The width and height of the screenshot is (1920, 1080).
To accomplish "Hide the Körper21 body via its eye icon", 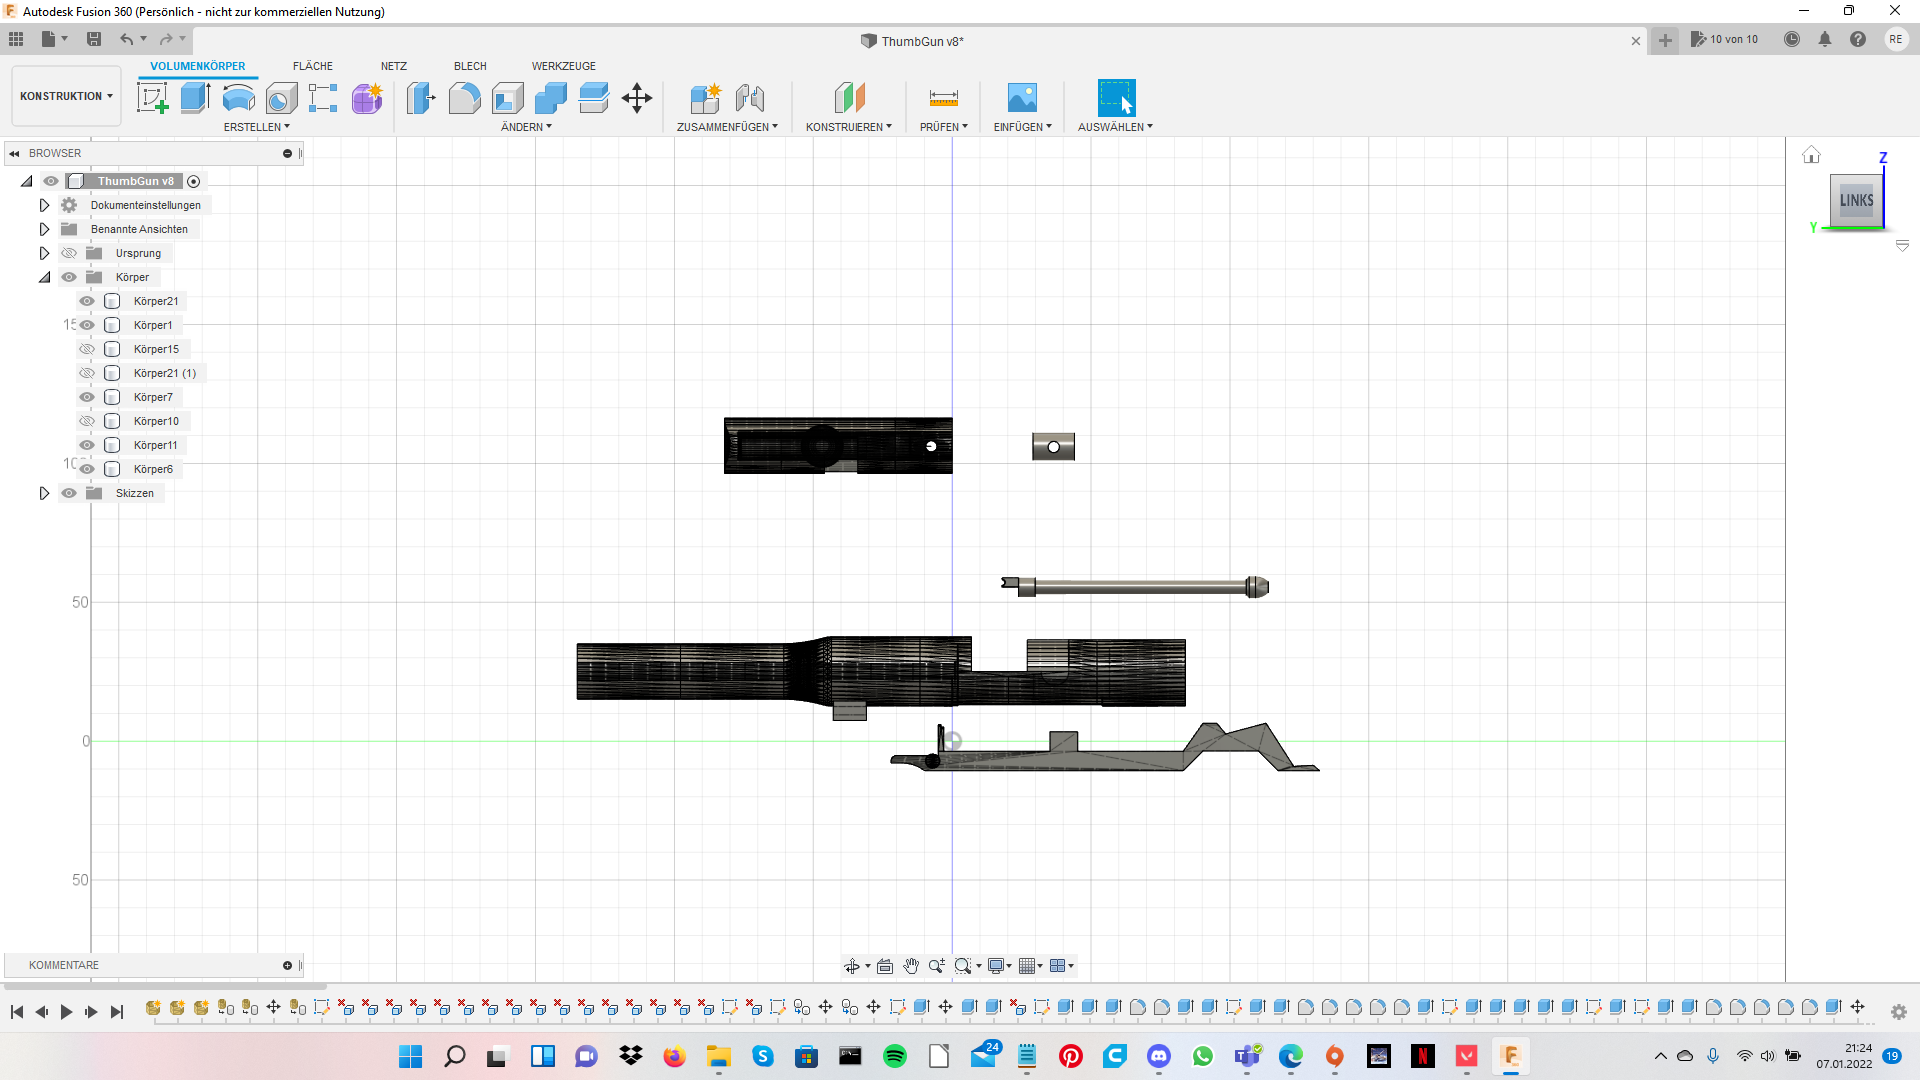I will [x=87, y=301].
